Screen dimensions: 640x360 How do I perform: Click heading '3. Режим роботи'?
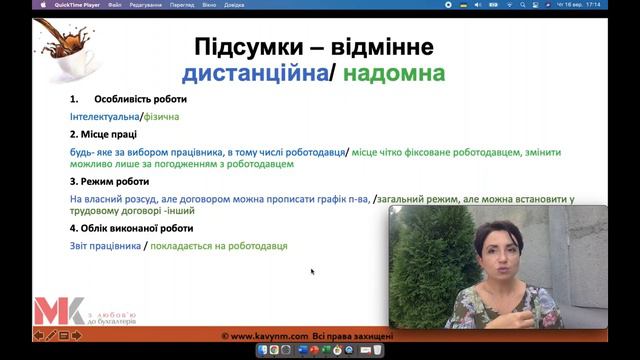click(x=109, y=182)
